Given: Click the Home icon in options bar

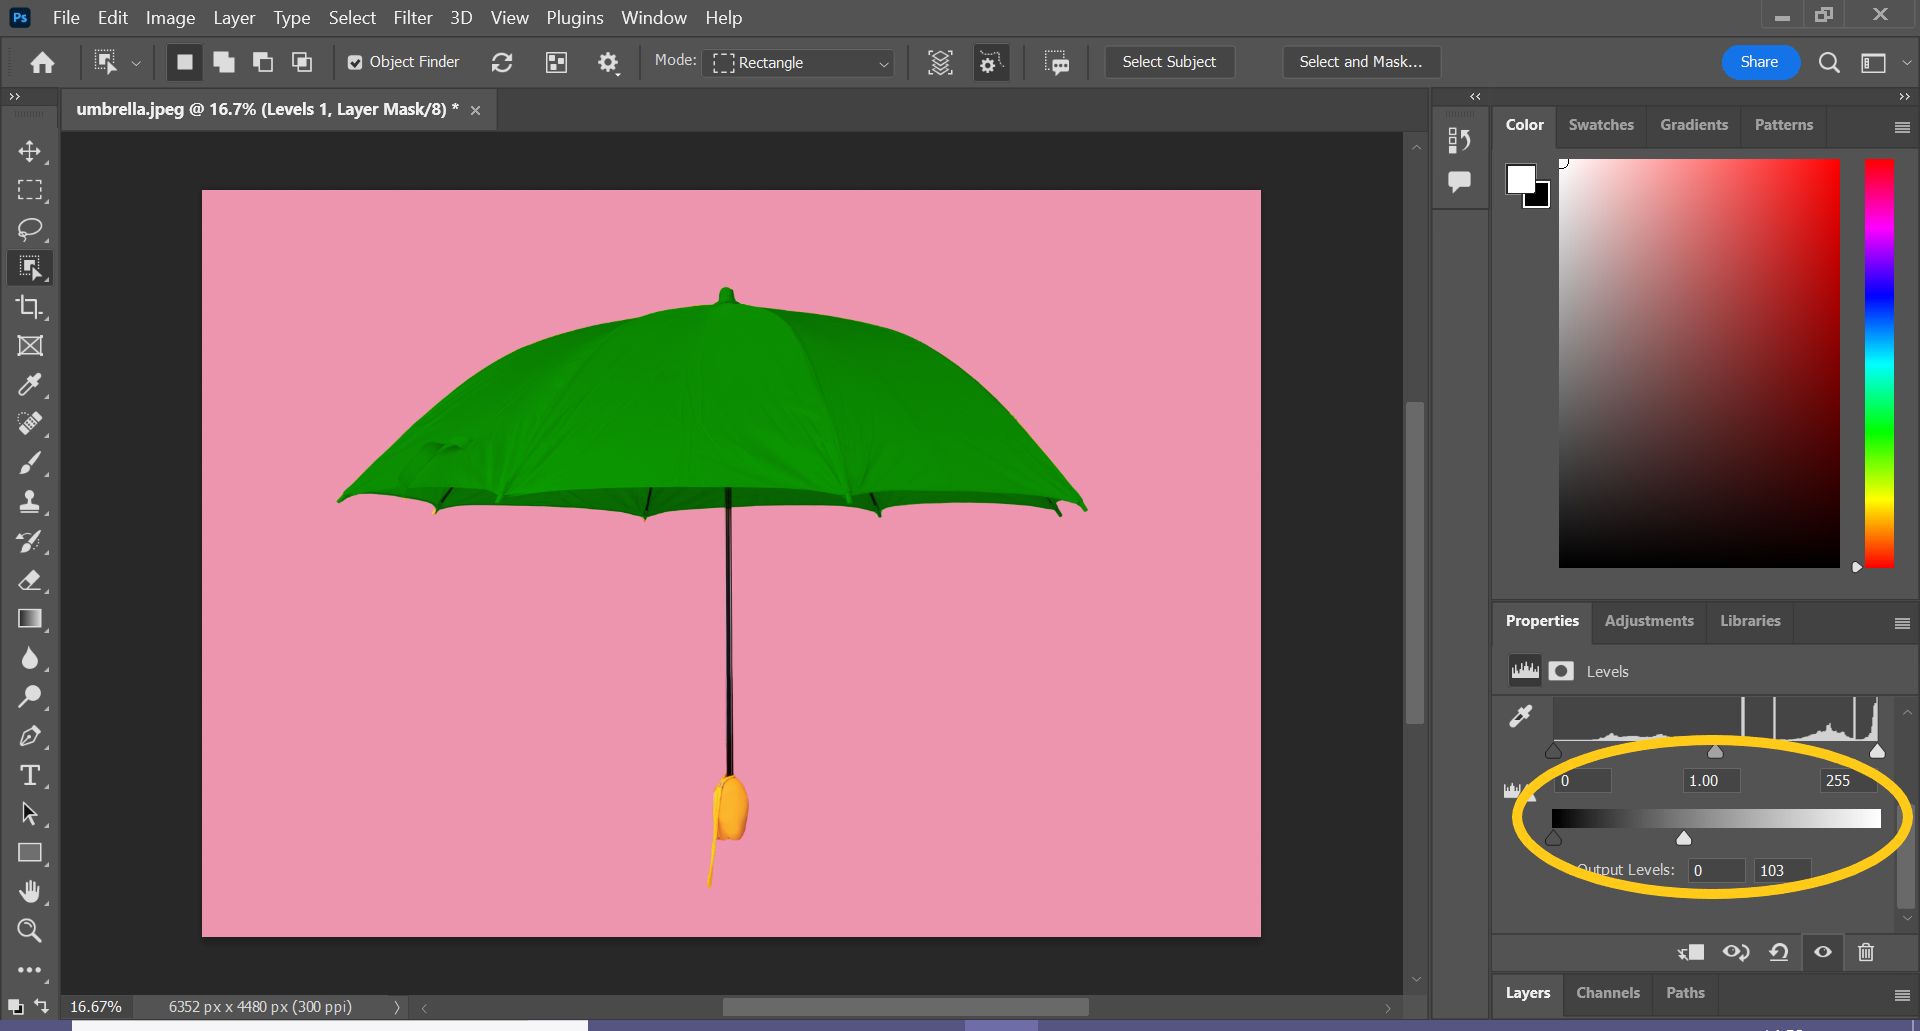Looking at the screenshot, I should pyautogui.click(x=42, y=63).
